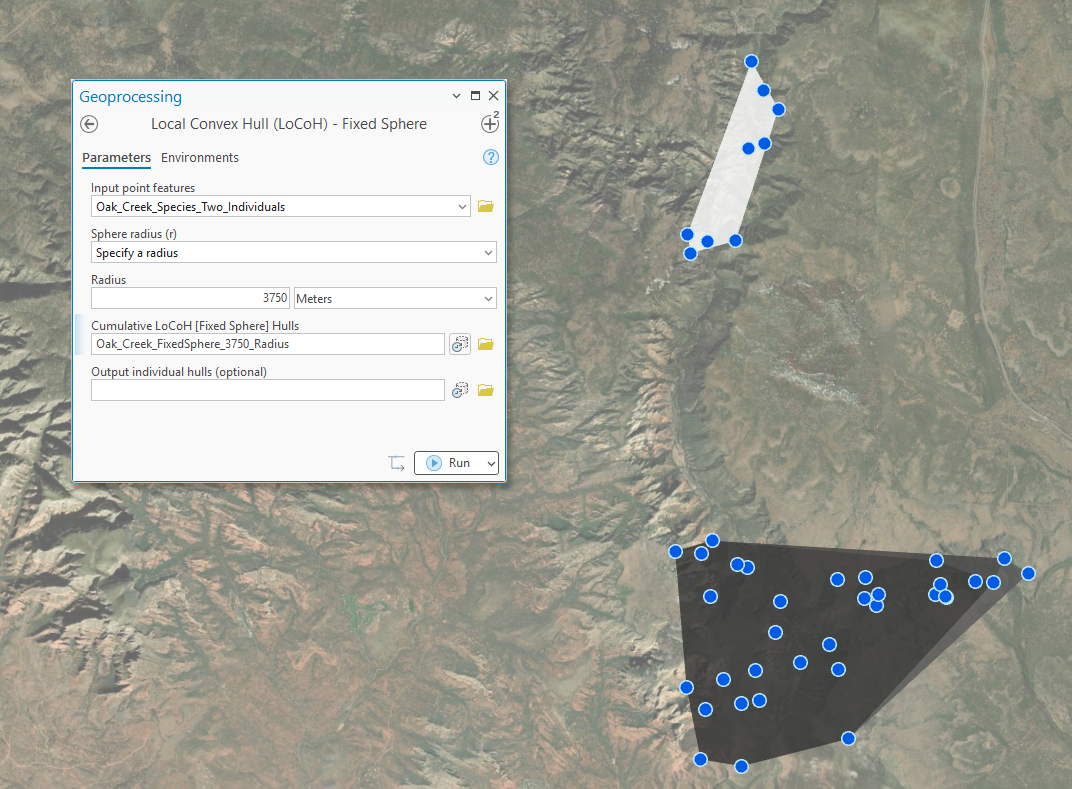This screenshot has height=789, width=1072.
Task: Expand the Run button dropdown arrow
Action: (490, 463)
